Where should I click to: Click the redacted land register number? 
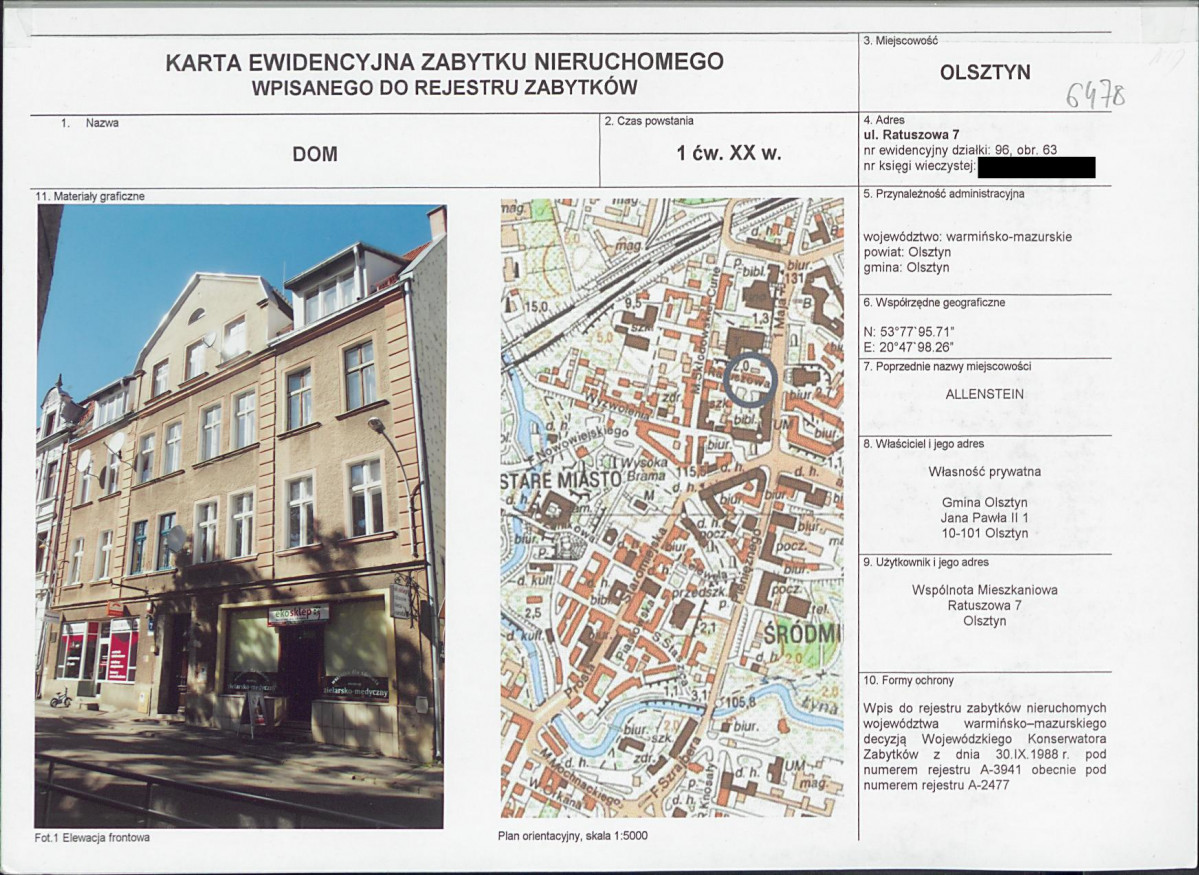coord(1036,167)
